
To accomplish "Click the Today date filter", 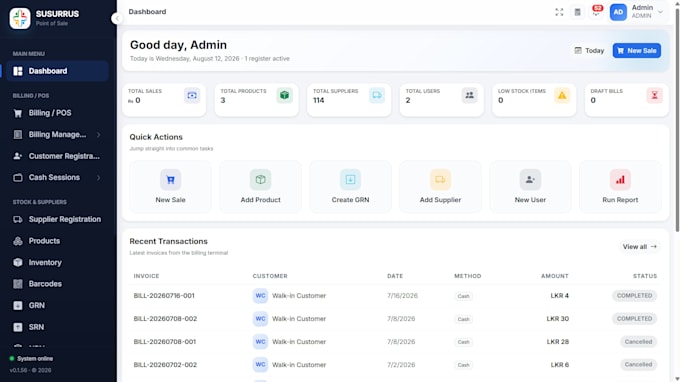I will pyautogui.click(x=589, y=51).
